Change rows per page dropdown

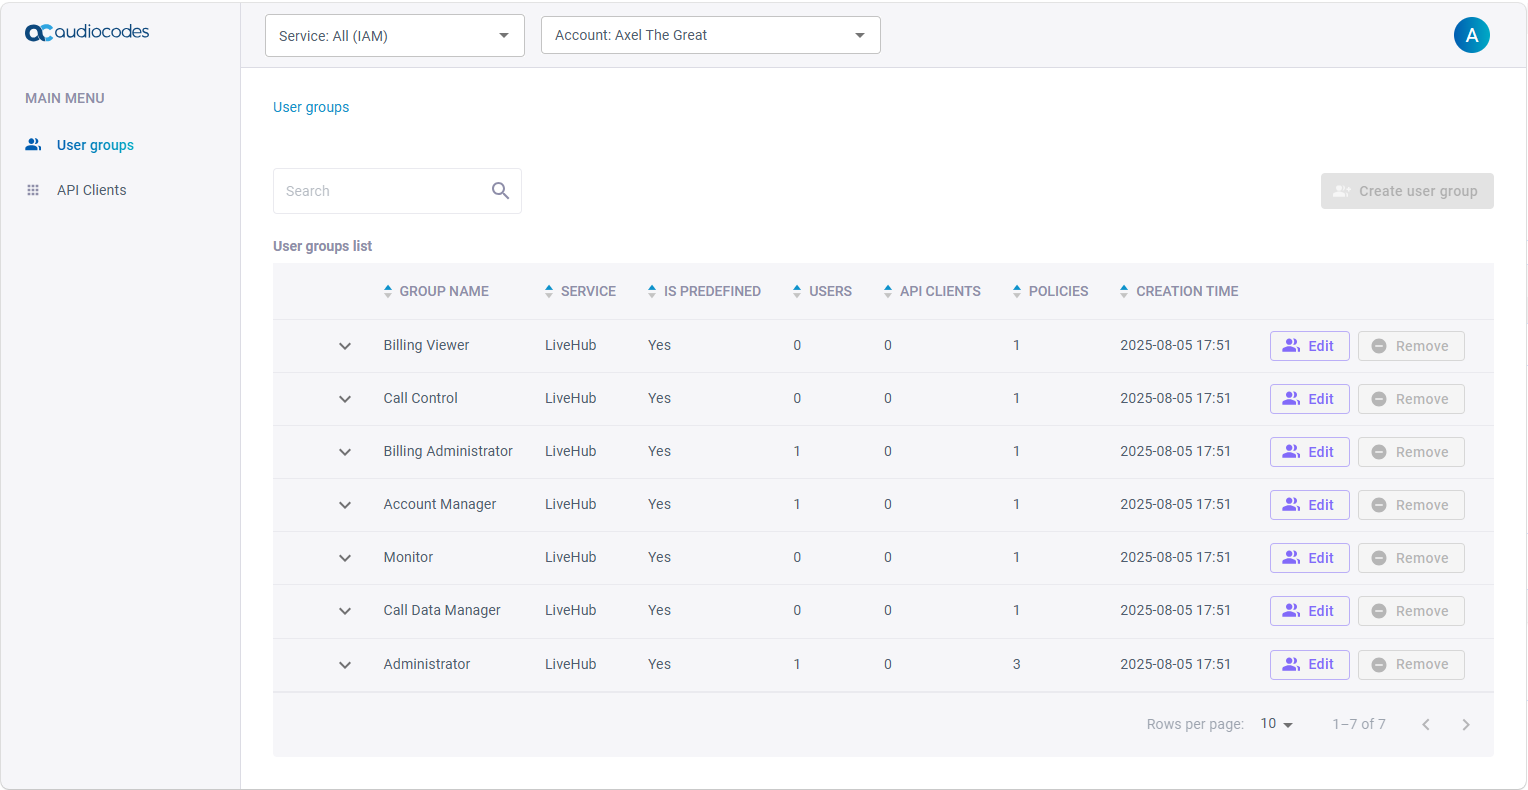[1277, 724]
